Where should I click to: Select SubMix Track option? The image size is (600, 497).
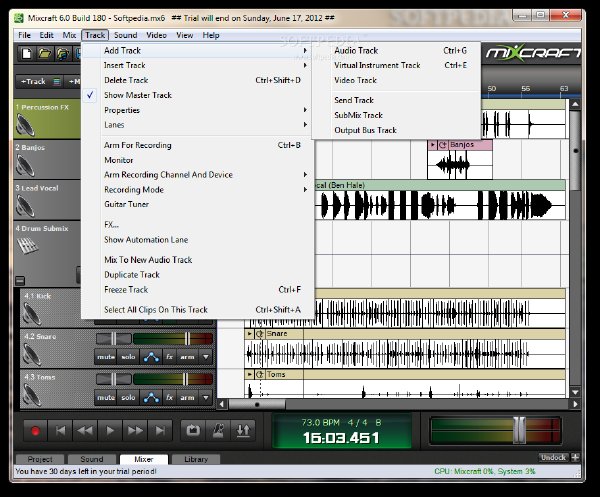pos(396,115)
